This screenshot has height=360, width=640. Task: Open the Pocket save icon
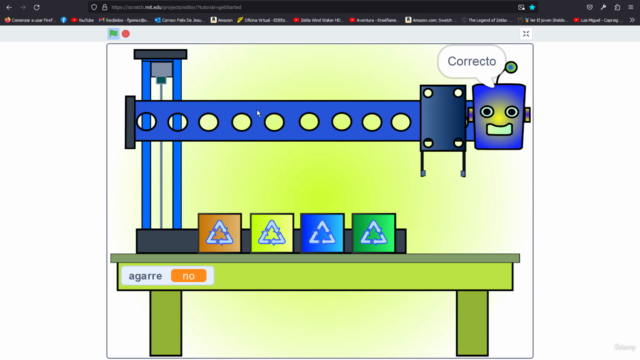[590, 7]
